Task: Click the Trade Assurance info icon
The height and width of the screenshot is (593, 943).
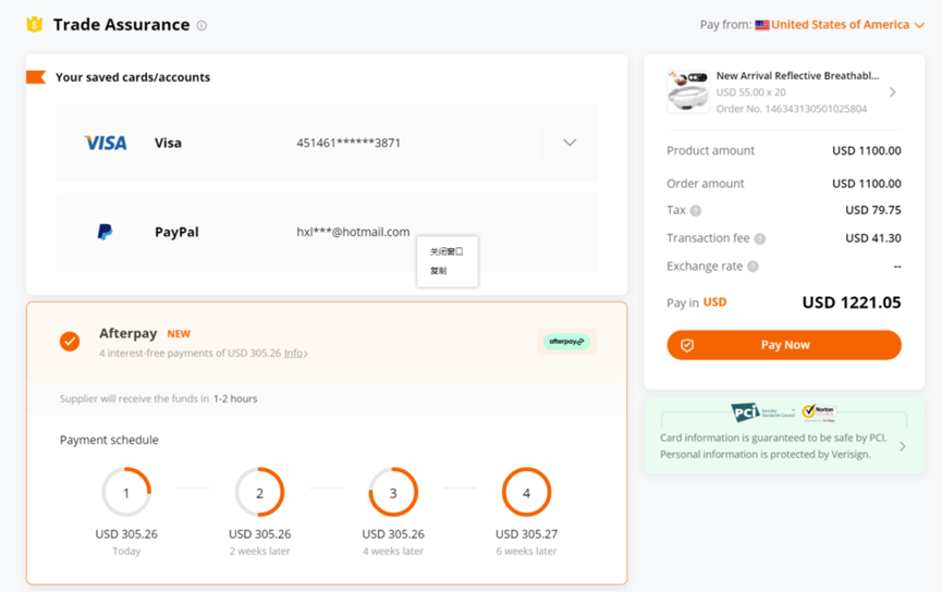Action: click(x=202, y=26)
